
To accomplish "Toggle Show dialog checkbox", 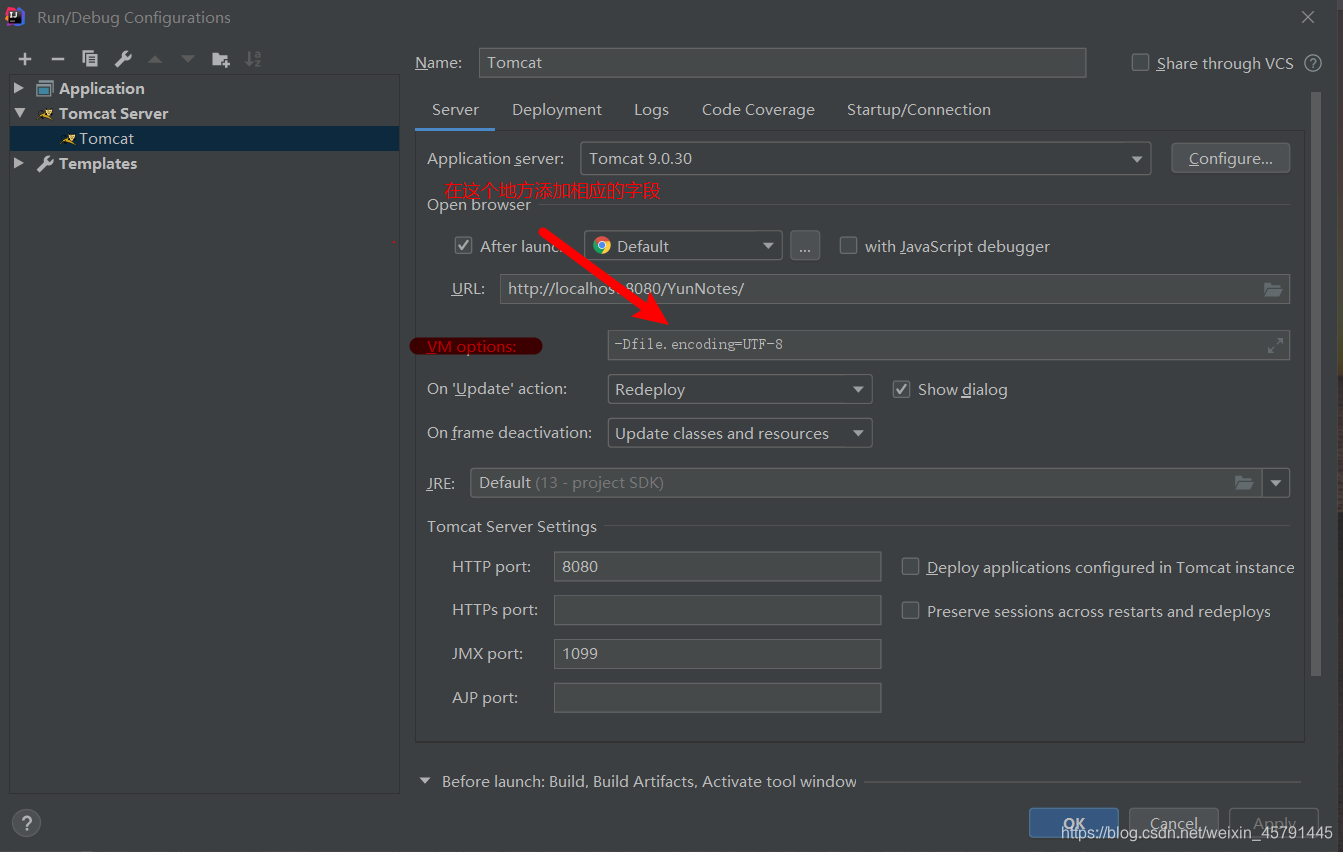I will pos(901,388).
